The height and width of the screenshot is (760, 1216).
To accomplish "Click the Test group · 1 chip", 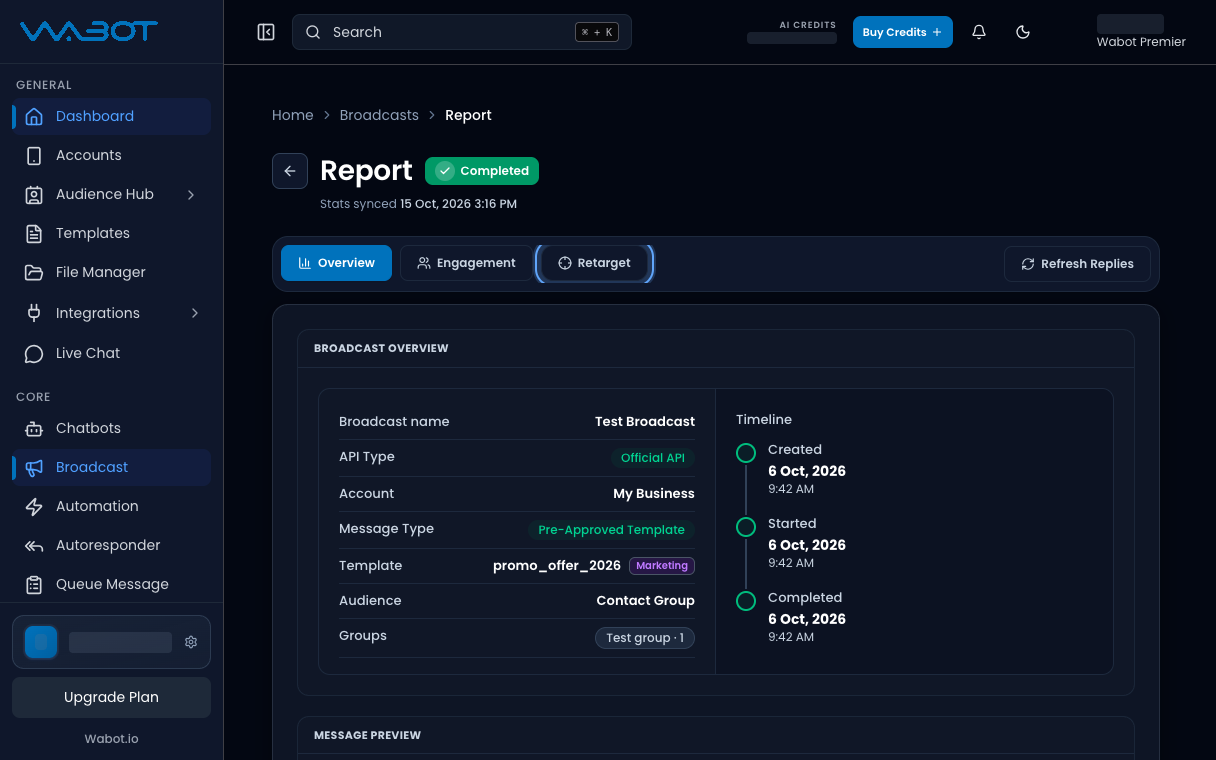I will click(645, 638).
